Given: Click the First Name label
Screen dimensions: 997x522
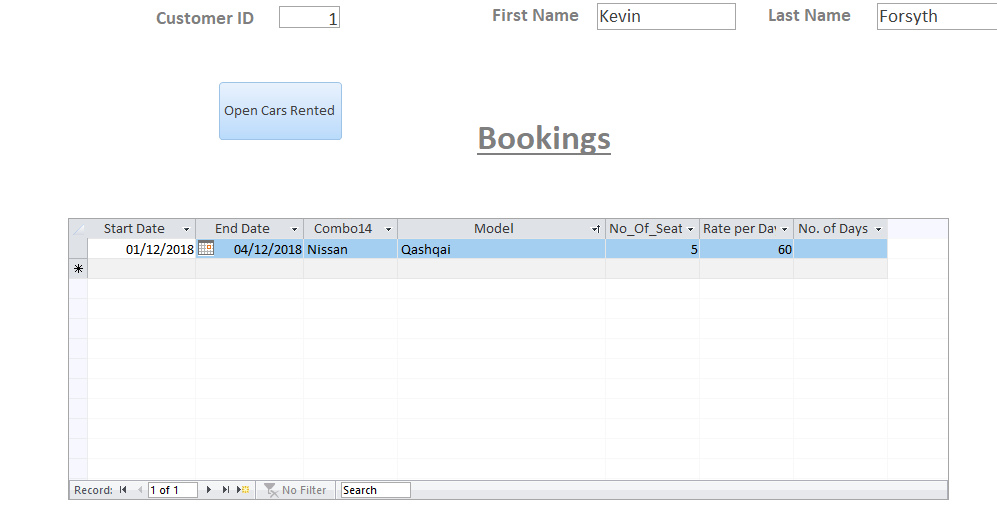Looking at the screenshot, I should 535,15.
